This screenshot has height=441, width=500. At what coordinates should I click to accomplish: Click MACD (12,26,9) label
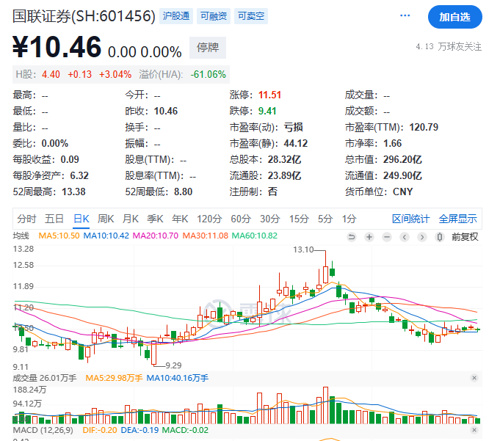(43, 430)
